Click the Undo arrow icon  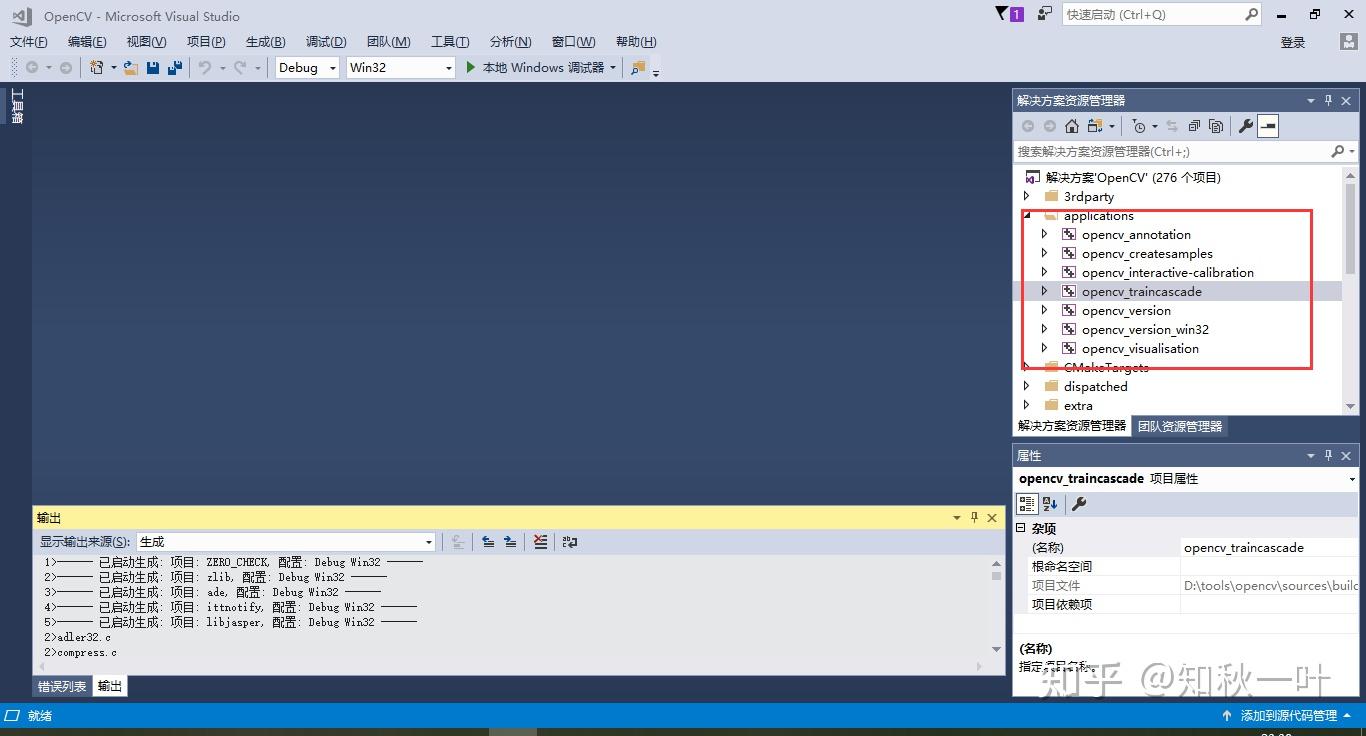205,68
